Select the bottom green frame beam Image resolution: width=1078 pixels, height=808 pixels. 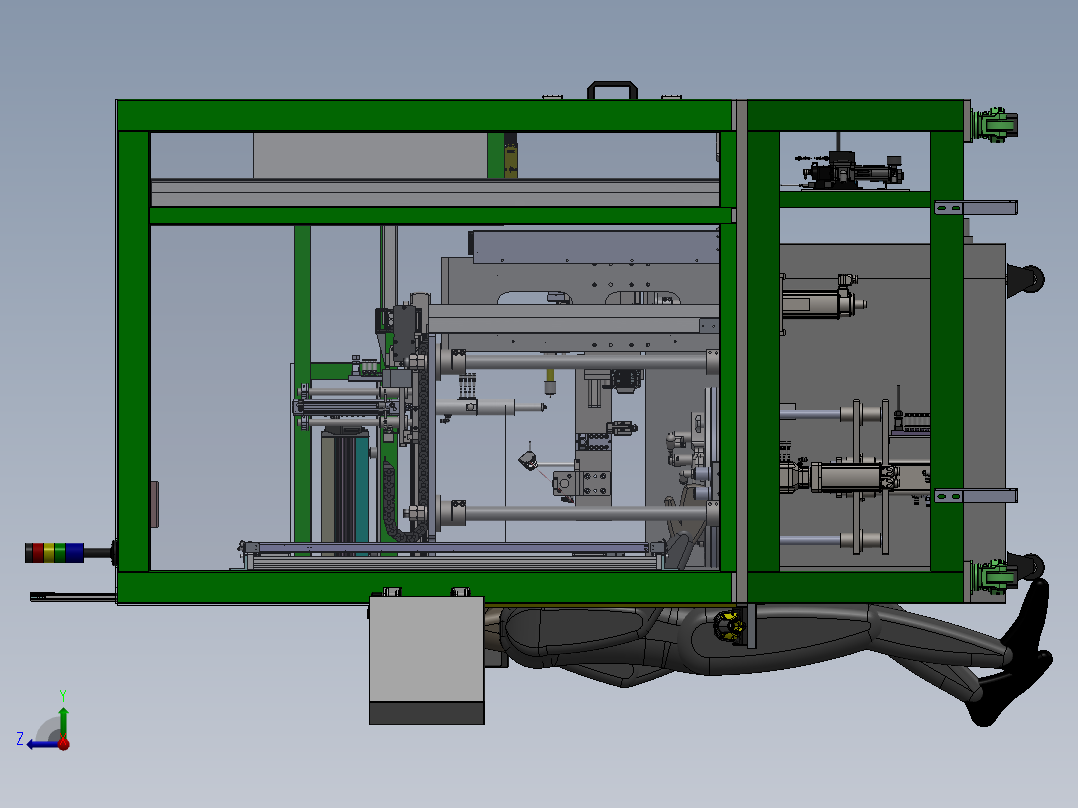pyautogui.click(x=424, y=587)
